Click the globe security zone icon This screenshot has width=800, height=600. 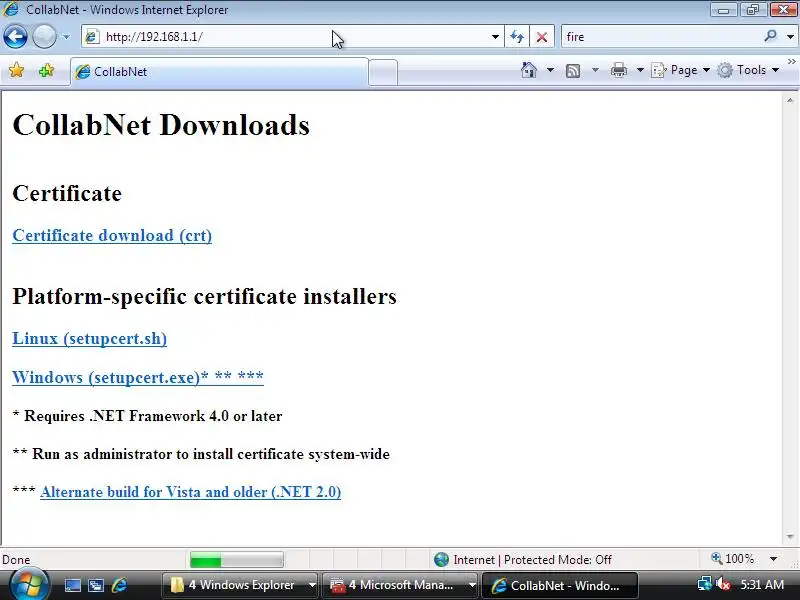click(x=441, y=560)
